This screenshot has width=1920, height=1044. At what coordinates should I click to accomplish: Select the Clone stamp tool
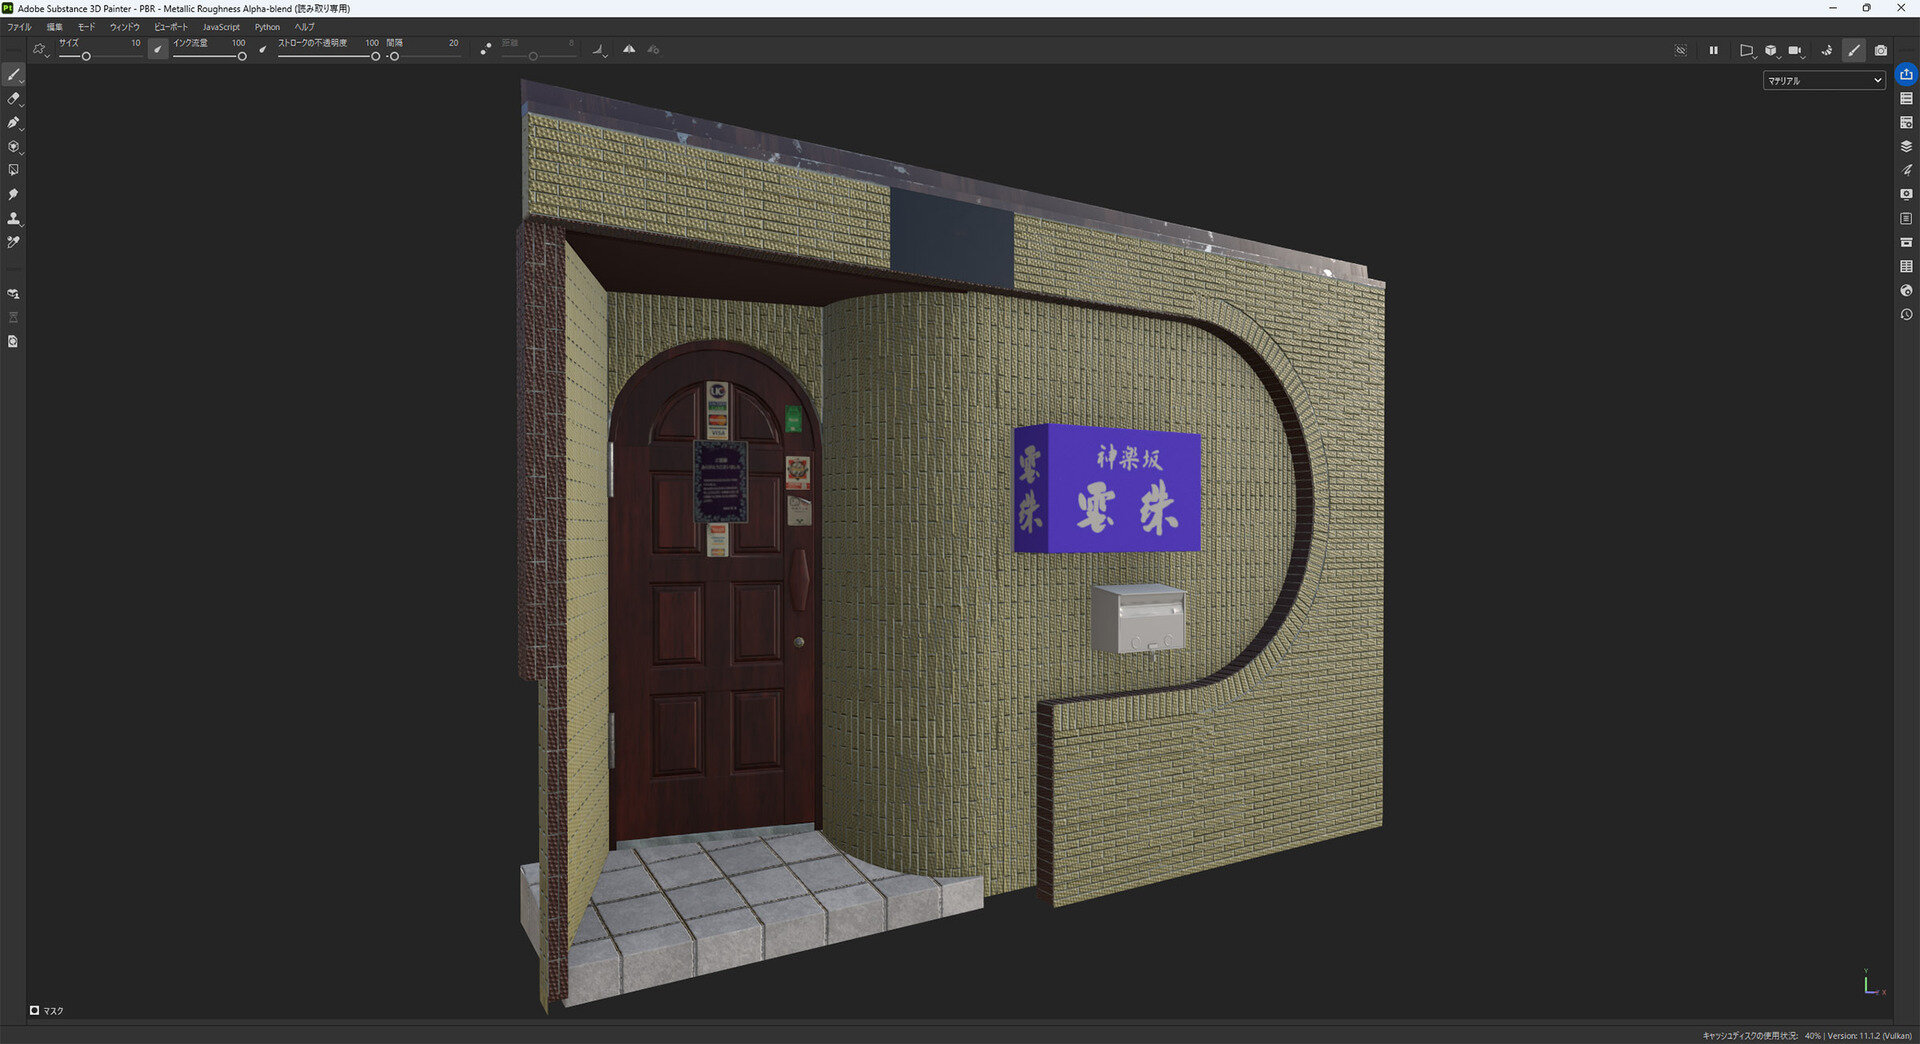[x=13, y=219]
